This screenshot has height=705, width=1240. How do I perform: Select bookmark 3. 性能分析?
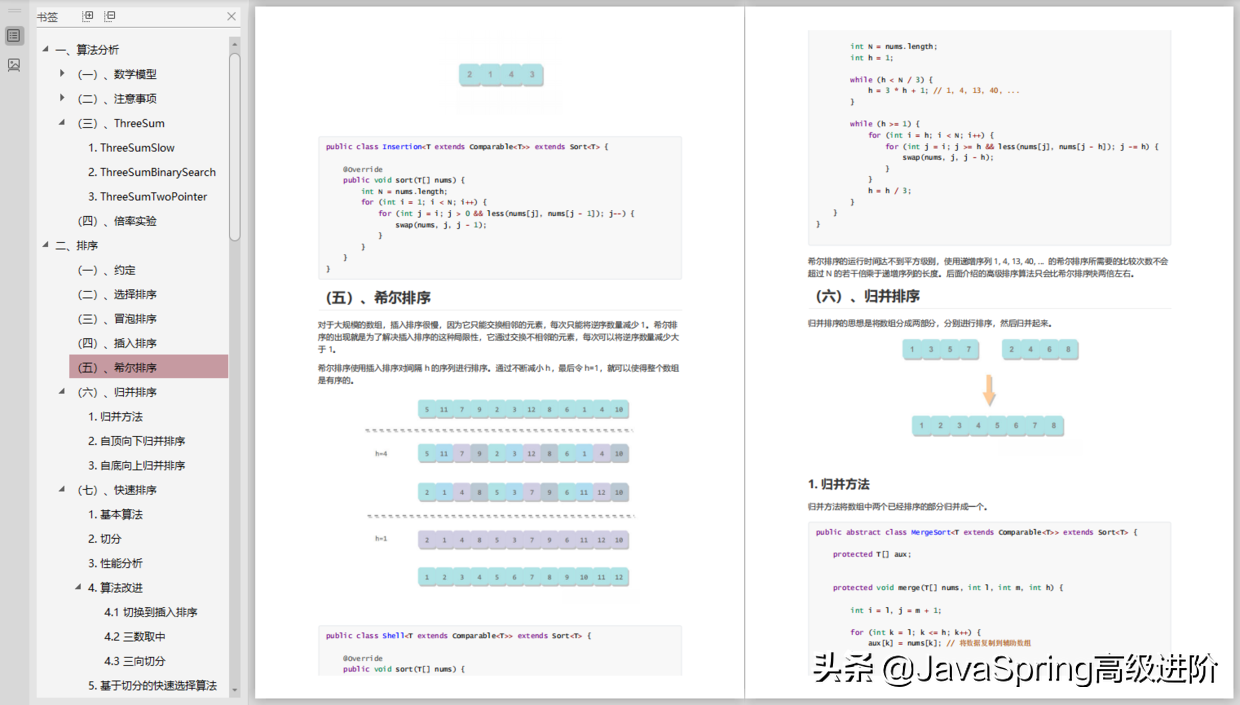115,563
